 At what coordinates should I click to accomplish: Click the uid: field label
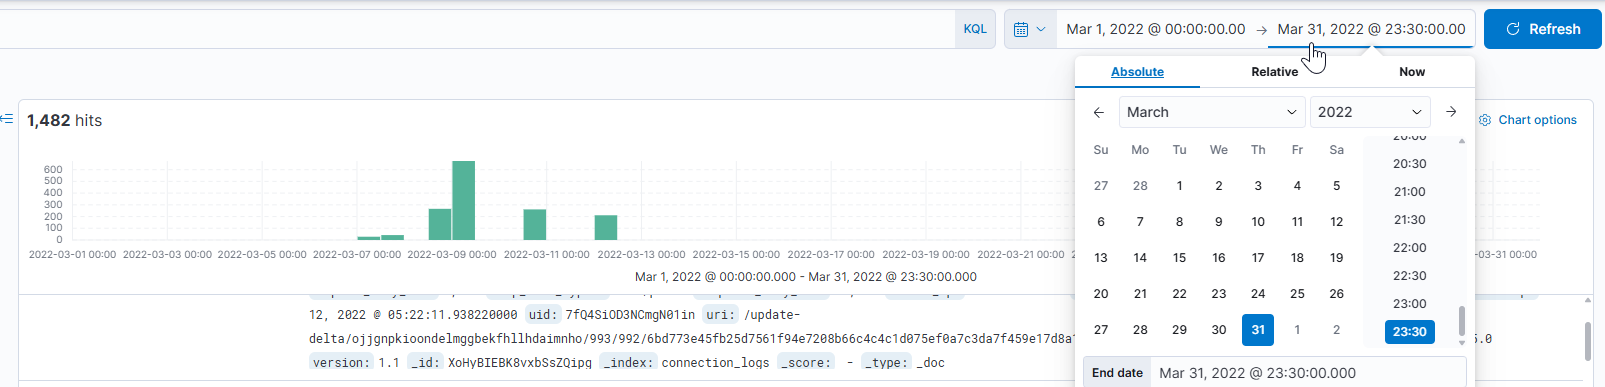542,315
